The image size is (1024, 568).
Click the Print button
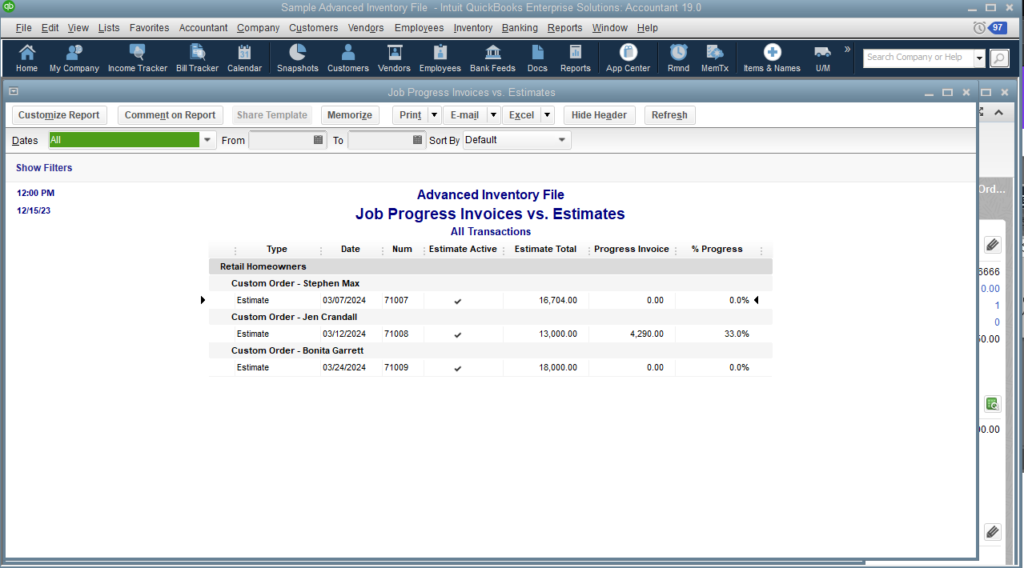coord(410,115)
